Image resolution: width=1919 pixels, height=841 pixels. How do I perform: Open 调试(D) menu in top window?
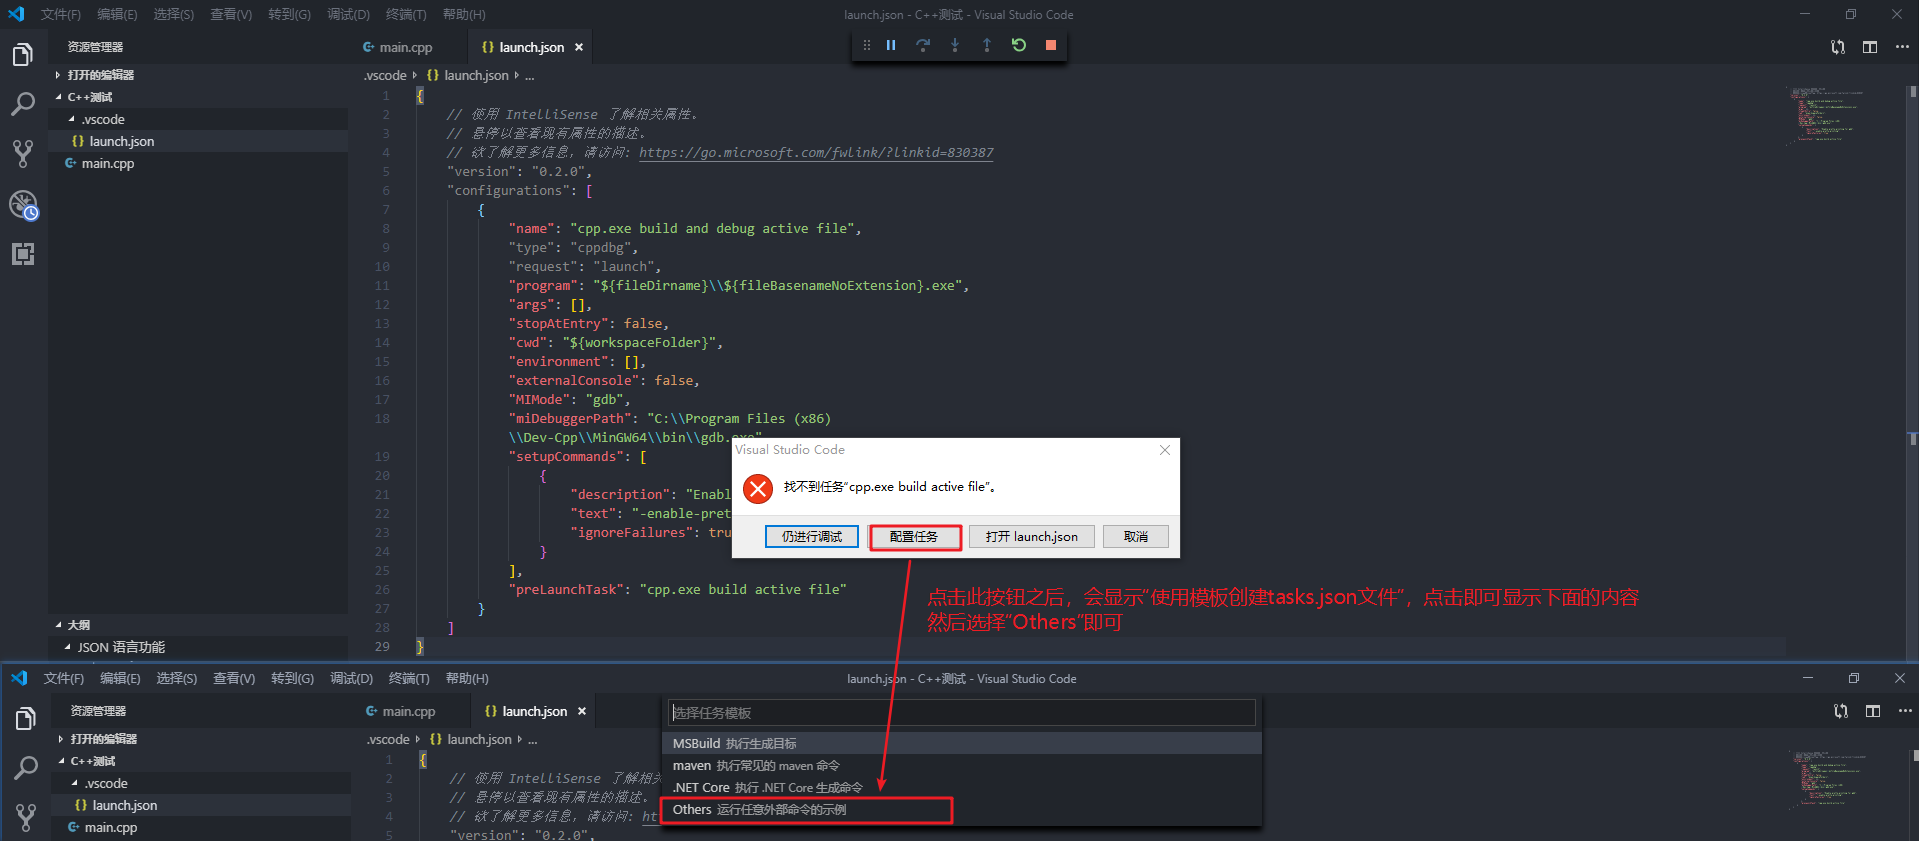pos(348,14)
